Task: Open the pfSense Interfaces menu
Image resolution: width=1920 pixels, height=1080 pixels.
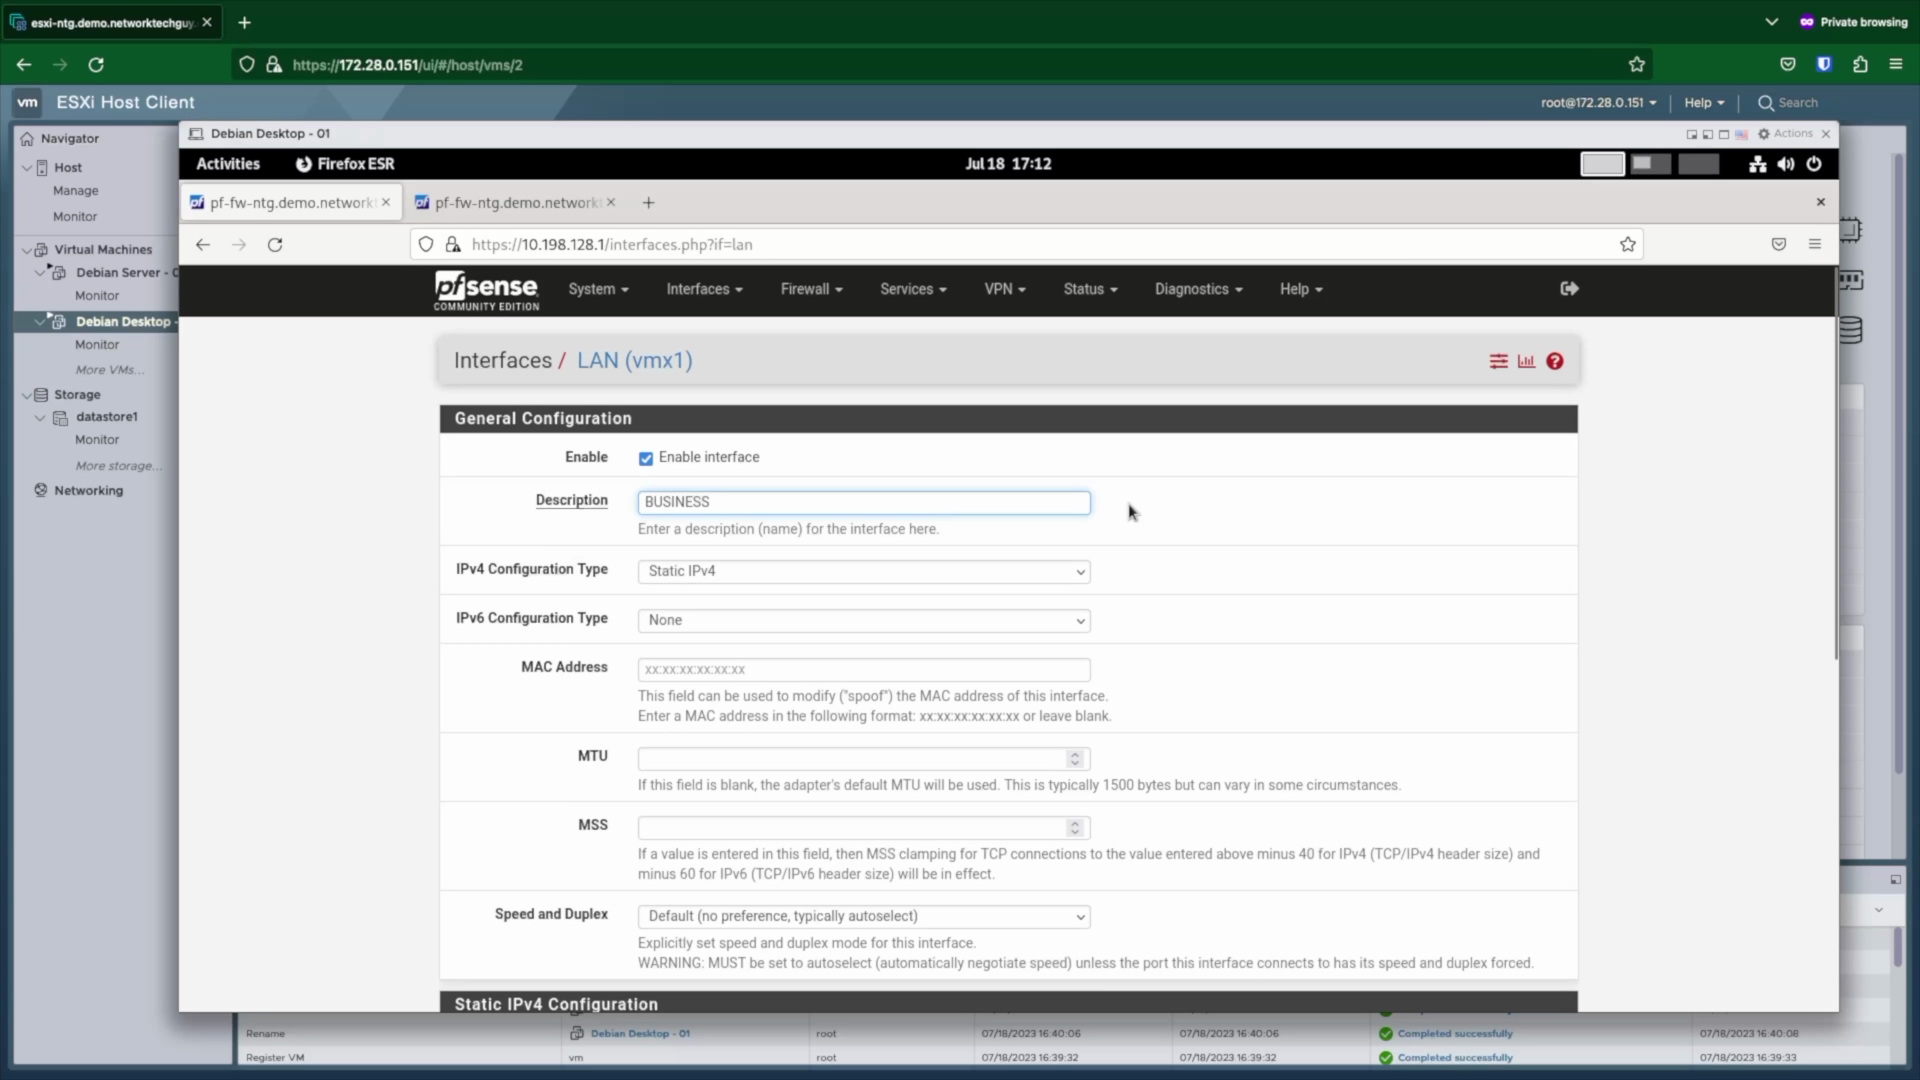Action: (704, 289)
